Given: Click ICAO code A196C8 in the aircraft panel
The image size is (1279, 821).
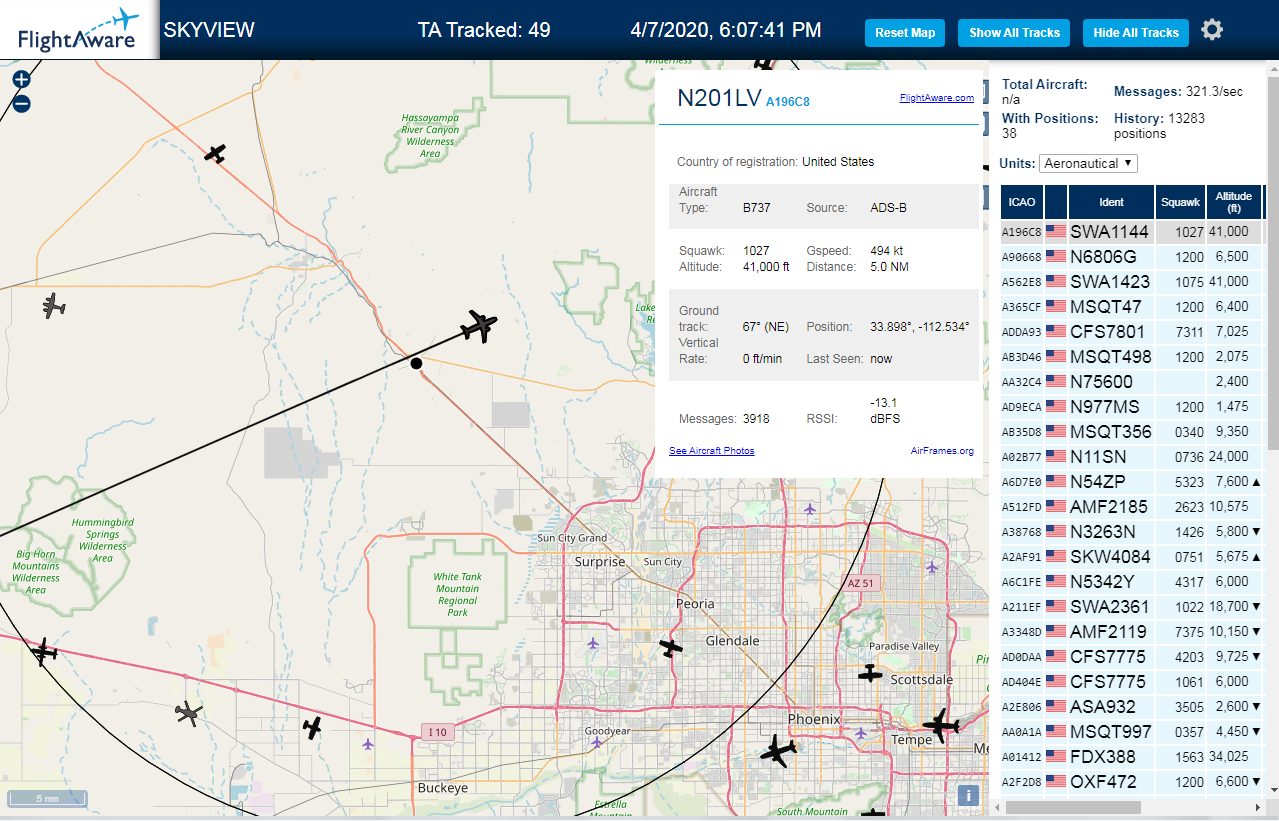Looking at the screenshot, I should [x=788, y=101].
